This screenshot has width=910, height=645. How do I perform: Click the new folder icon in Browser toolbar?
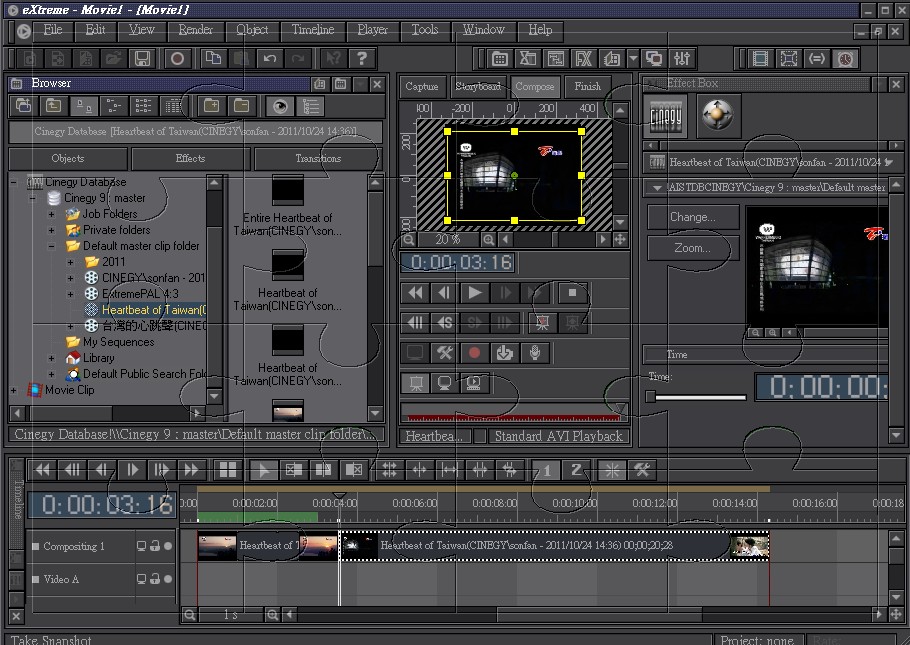point(211,106)
